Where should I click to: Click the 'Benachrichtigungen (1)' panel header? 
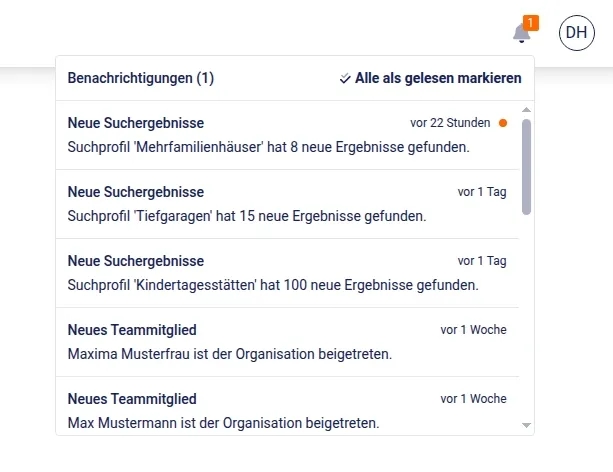point(141,78)
